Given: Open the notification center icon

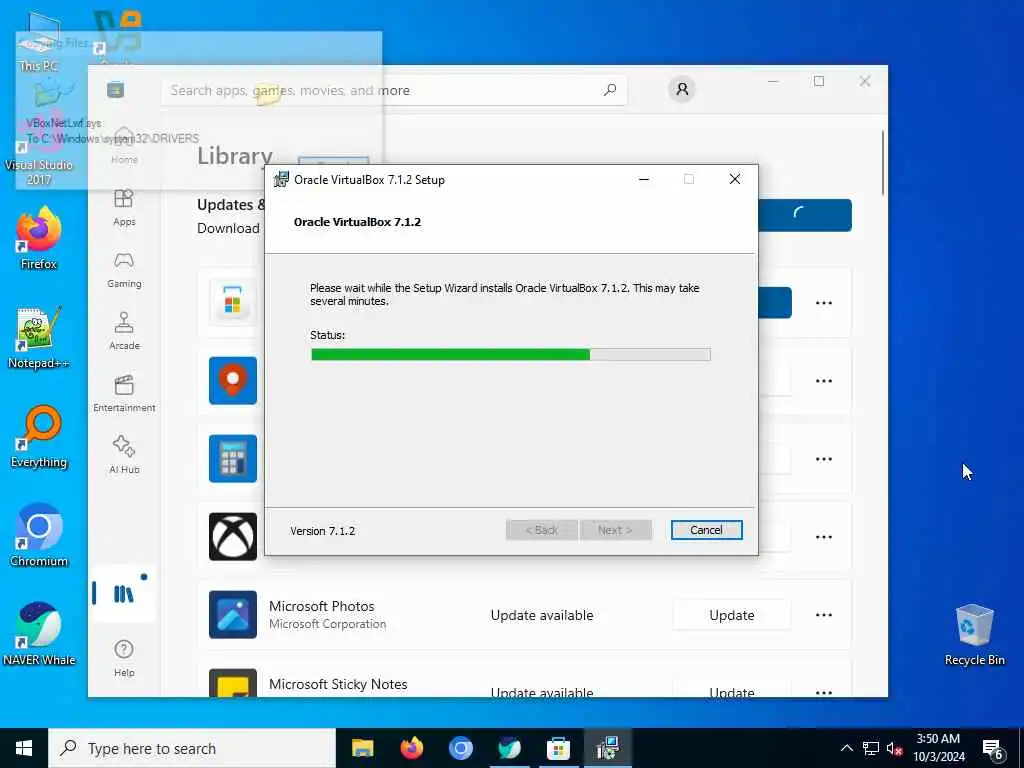Looking at the screenshot, I should (993, 750).
